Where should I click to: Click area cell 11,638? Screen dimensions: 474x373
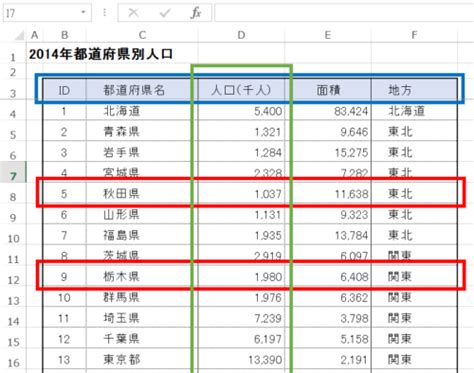pyautogui.click(x=328, y=194)
